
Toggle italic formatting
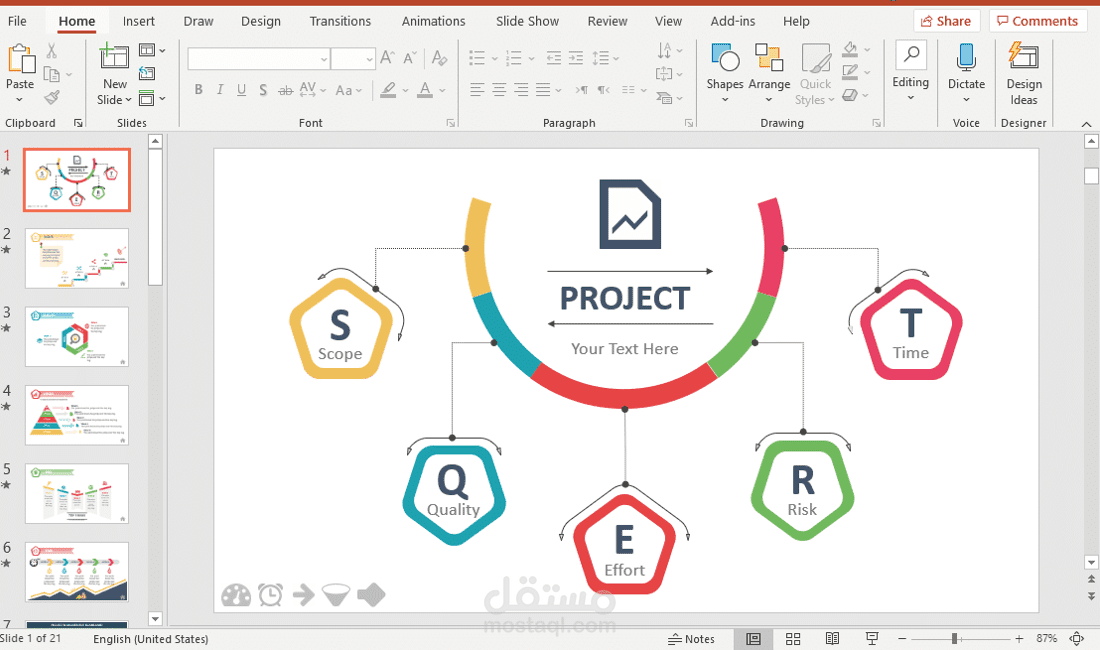219,90
